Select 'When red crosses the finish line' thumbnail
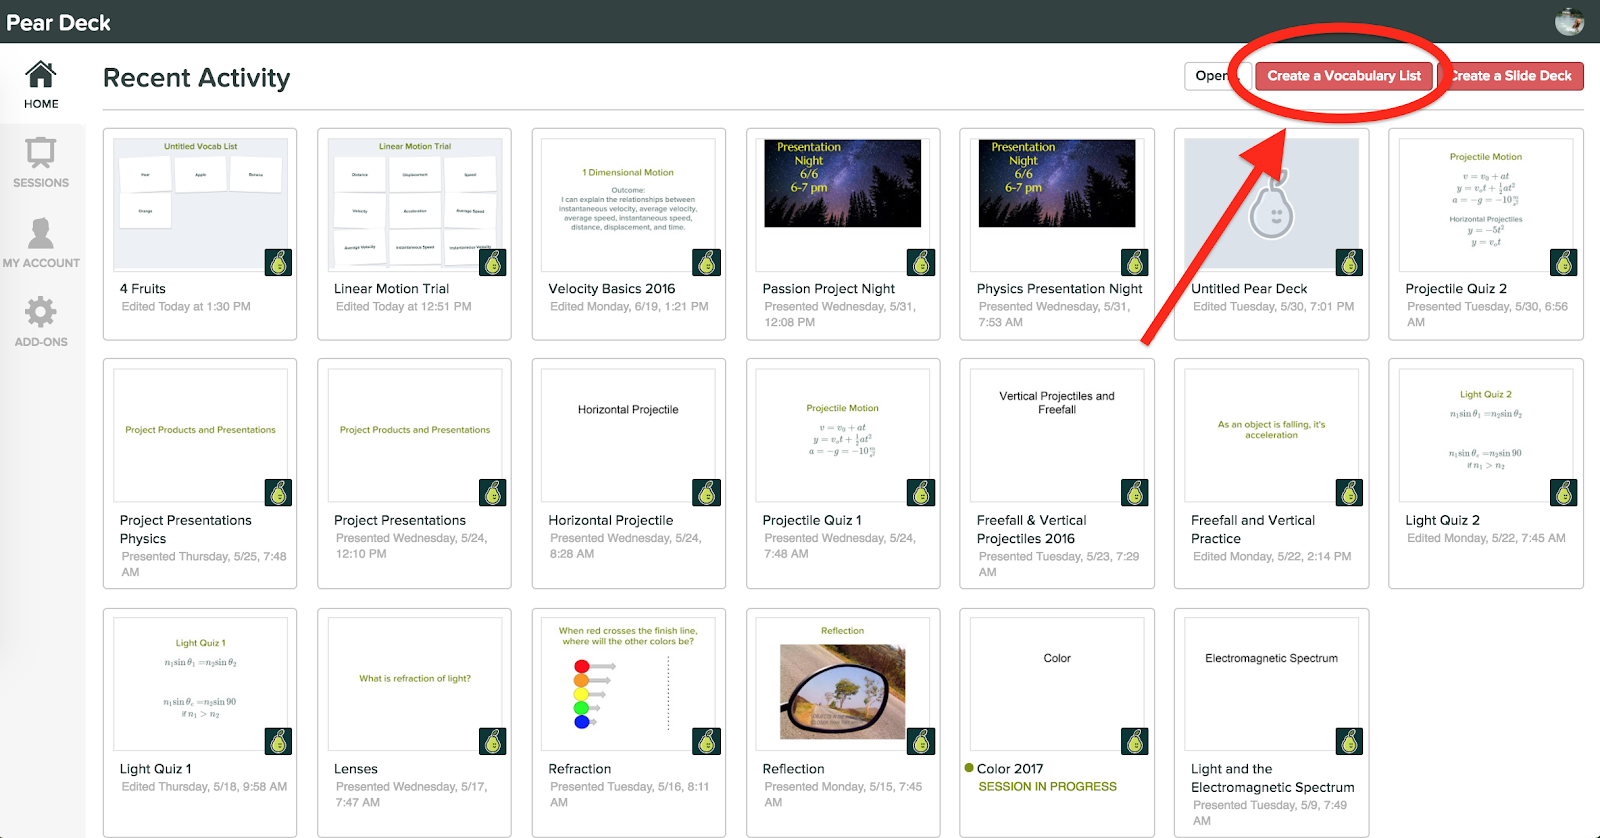 pos(629,684)
